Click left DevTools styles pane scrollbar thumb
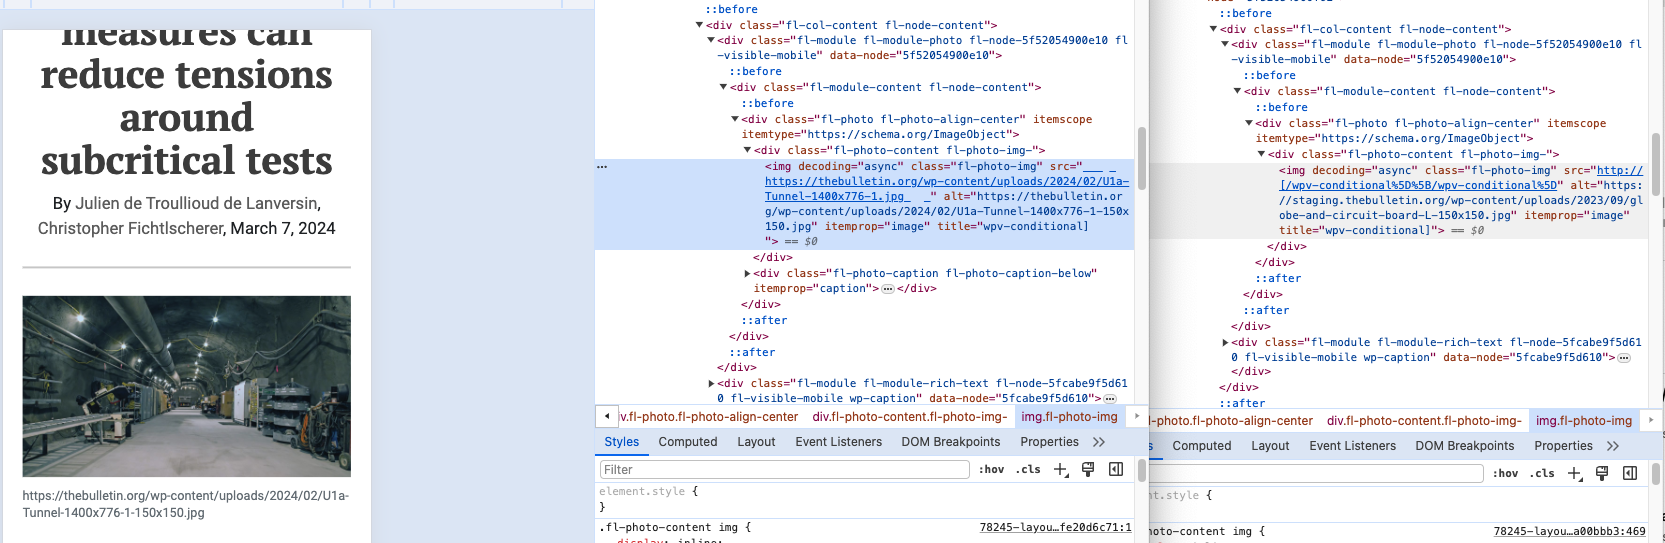 point(1141,471)
